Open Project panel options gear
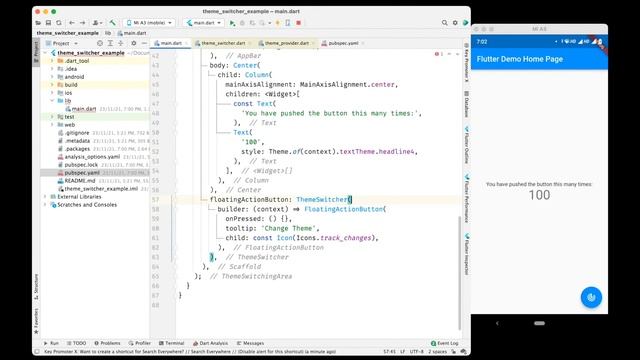This screenshot has height=360, width=640. click(133, 43)
